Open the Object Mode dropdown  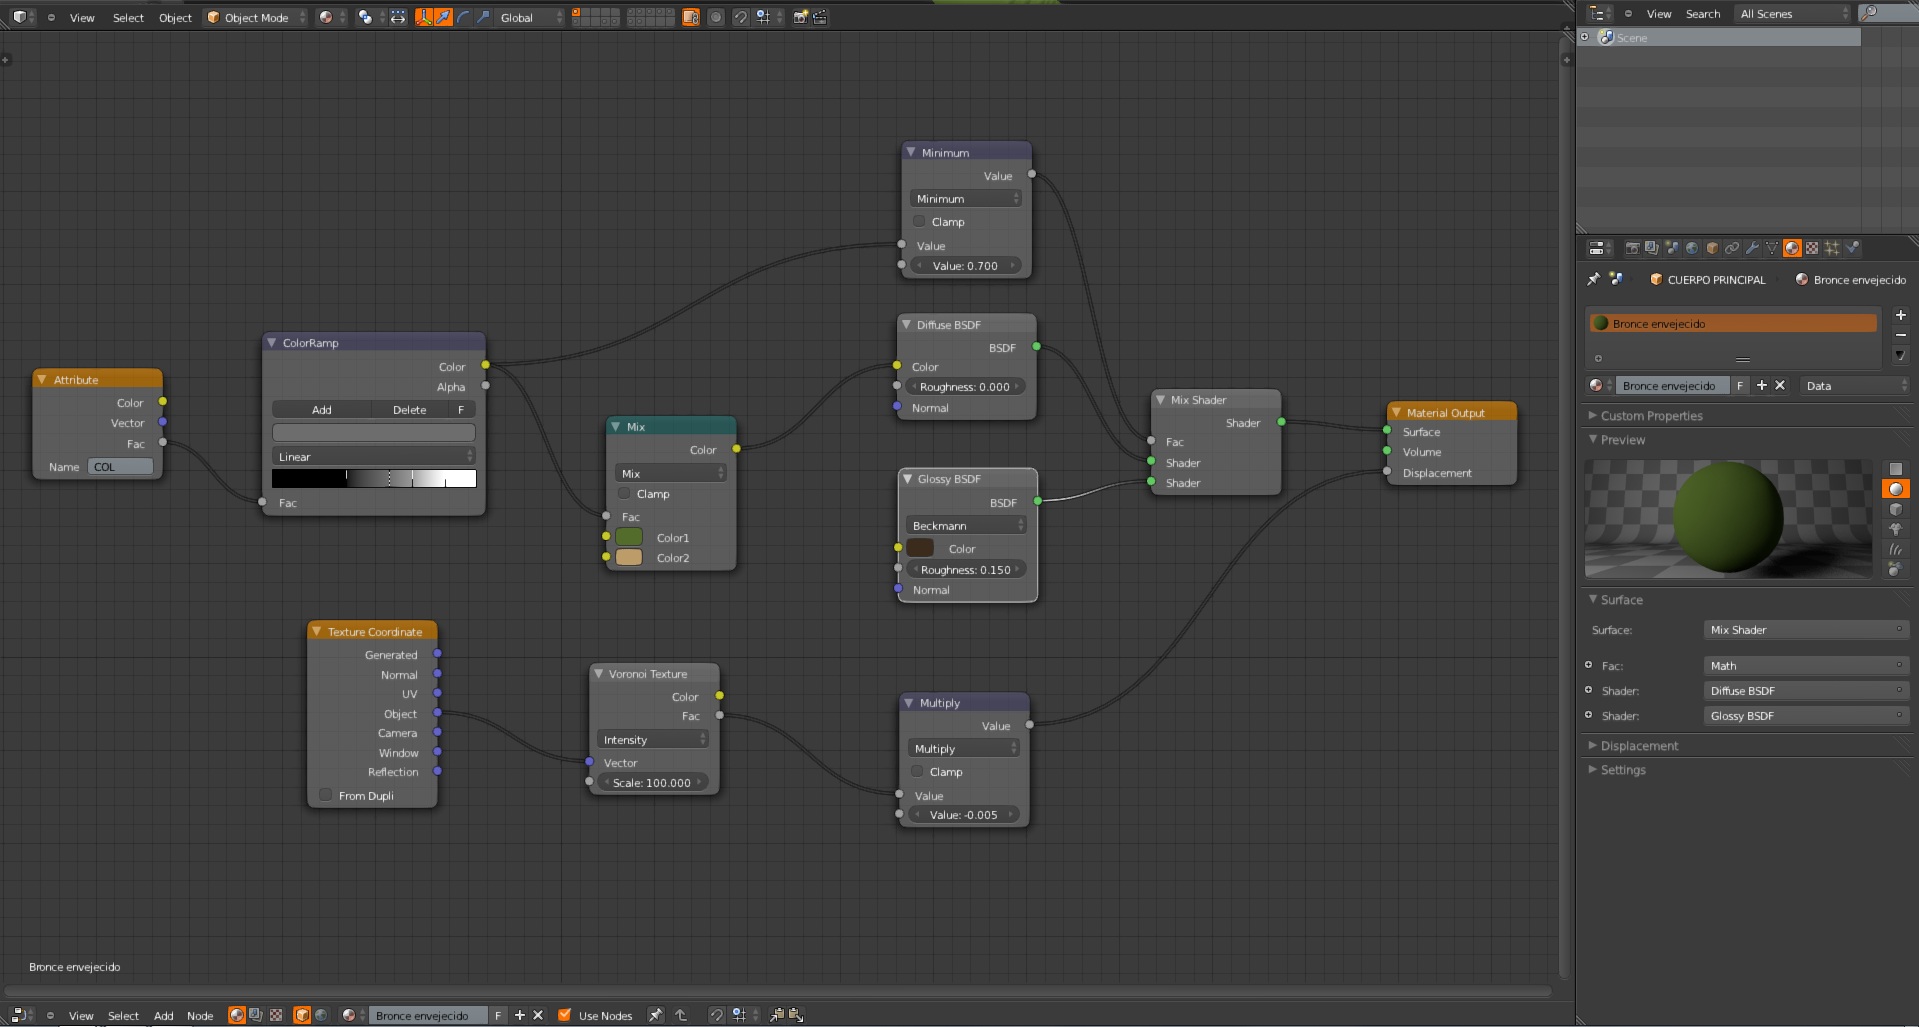[x=256, y=17]
